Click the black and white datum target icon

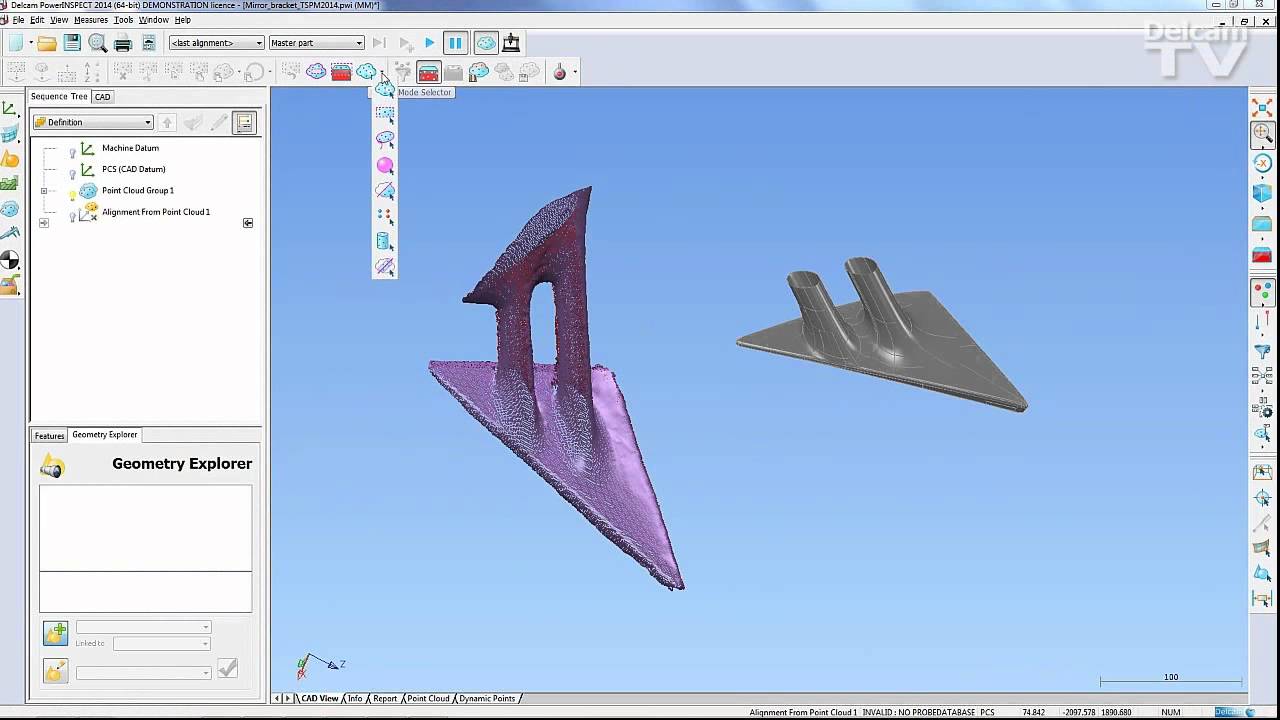[x=10, y=260]
